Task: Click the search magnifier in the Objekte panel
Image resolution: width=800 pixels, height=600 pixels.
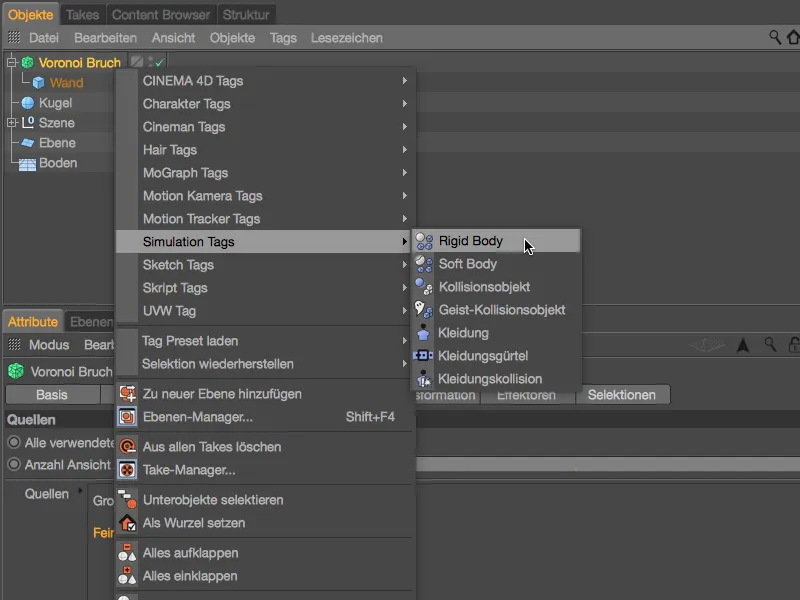Action: (x=775, y=38)
